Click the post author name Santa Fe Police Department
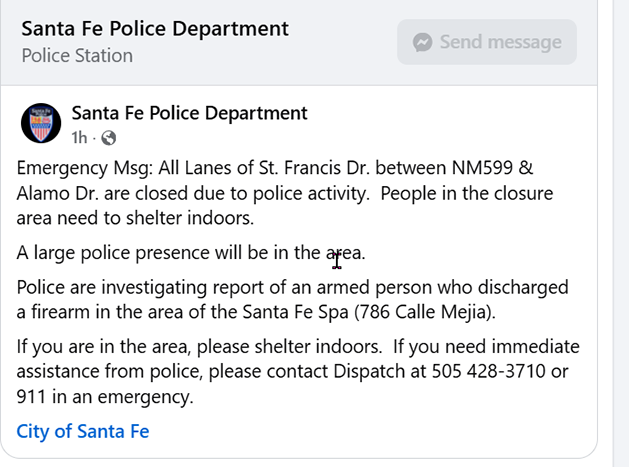This screenshot has height=467, width=629. pyautogui.click(x=189, y=113)
